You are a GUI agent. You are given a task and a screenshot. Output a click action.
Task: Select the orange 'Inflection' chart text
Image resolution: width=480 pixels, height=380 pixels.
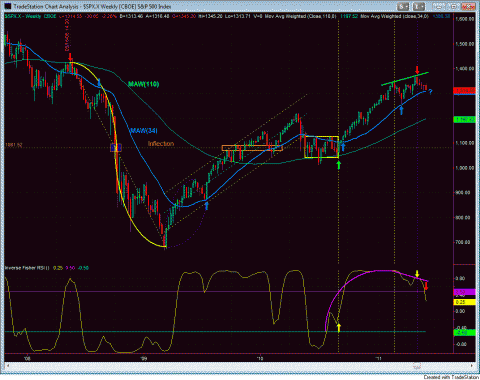click(161, 144)
